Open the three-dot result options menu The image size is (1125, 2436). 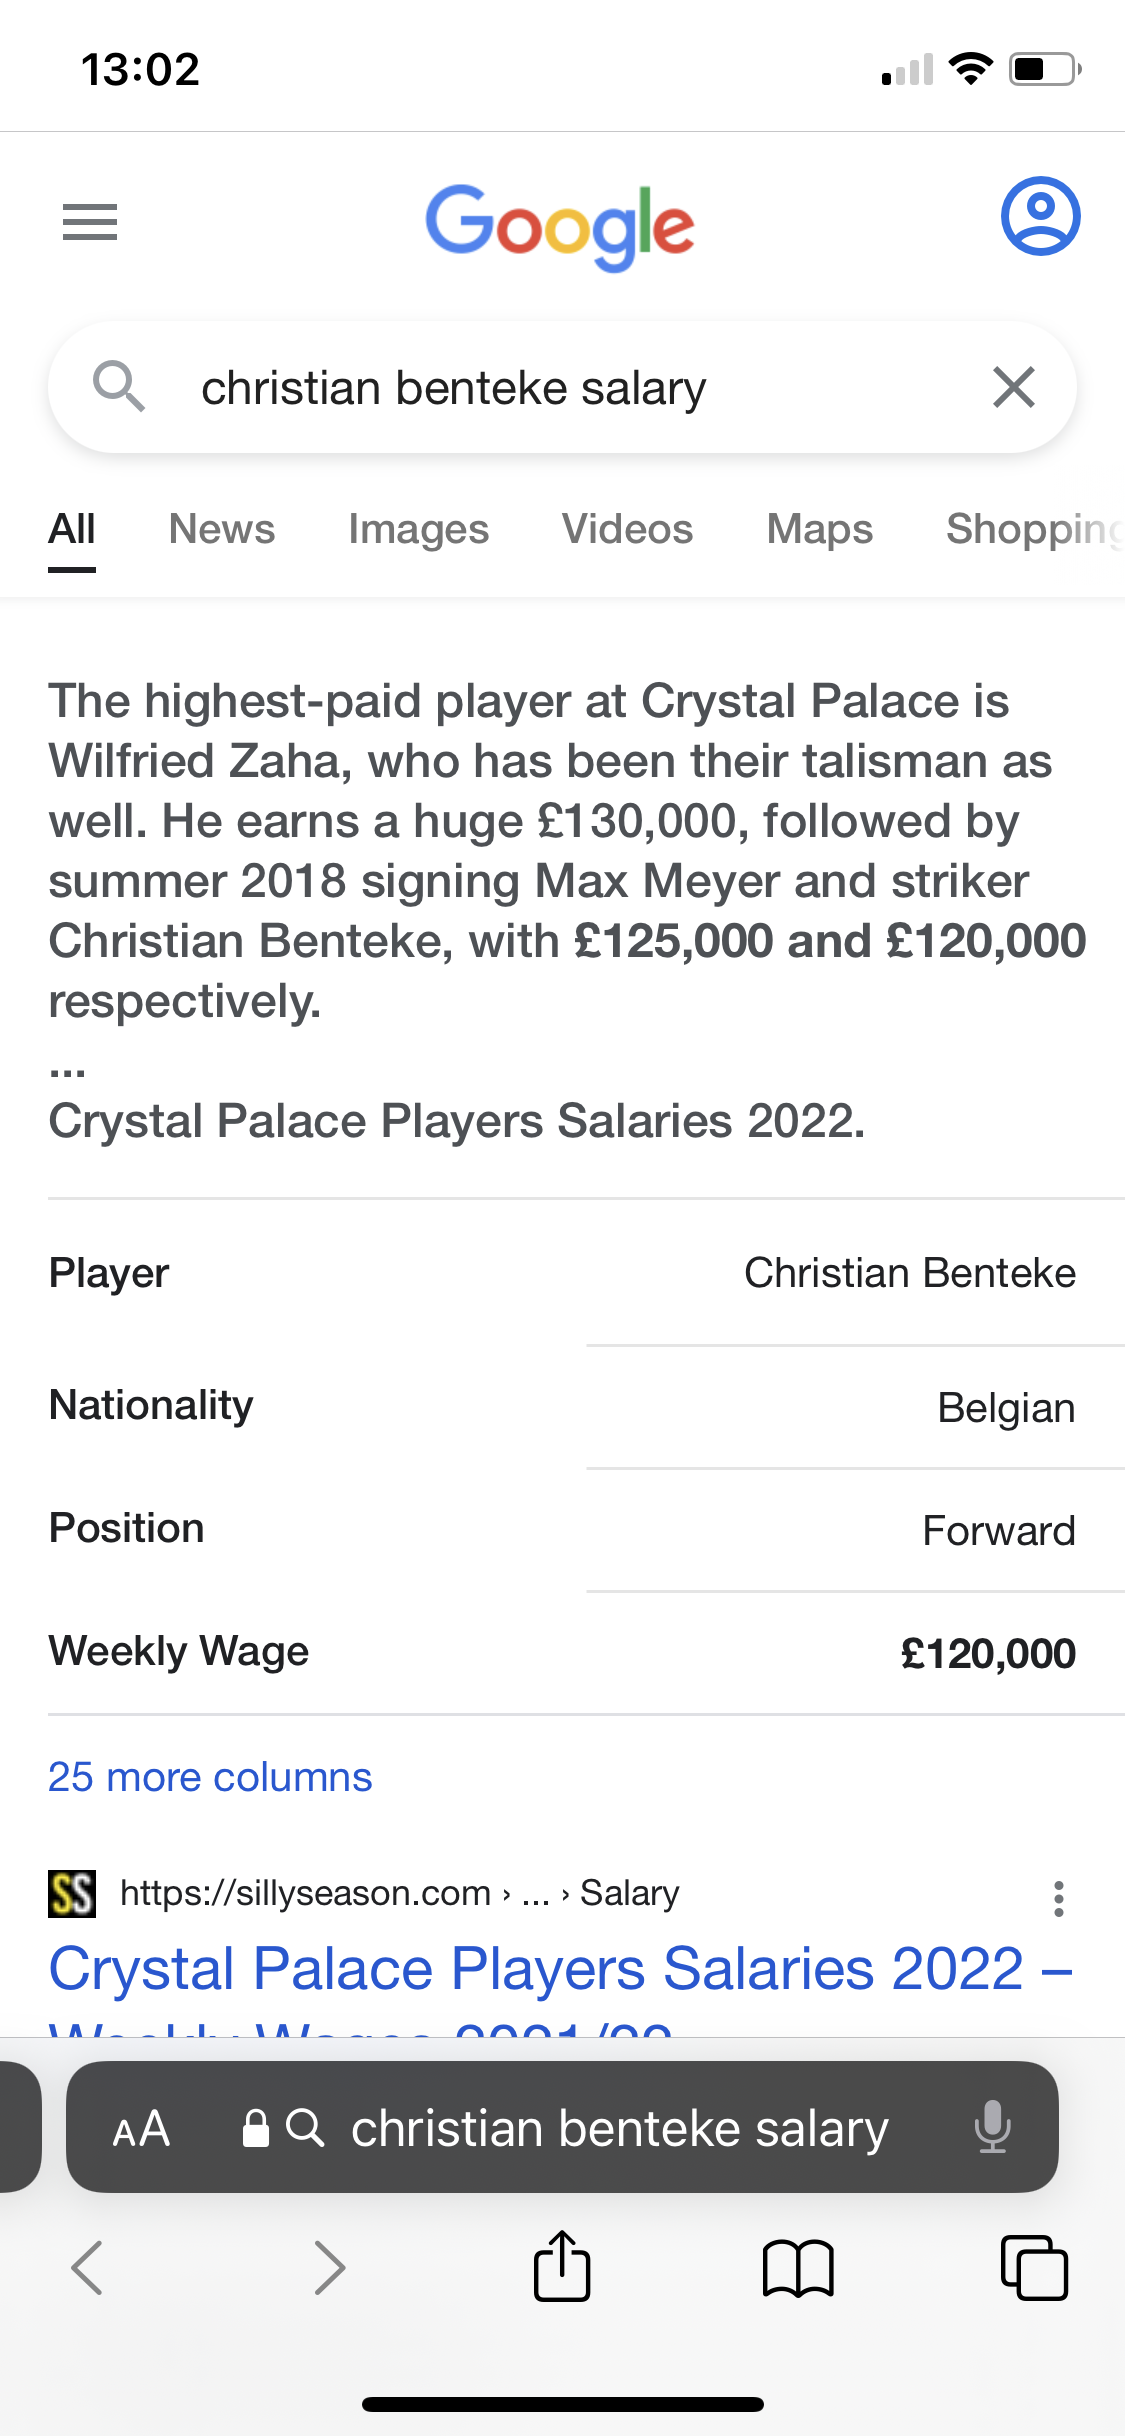1058,1899
